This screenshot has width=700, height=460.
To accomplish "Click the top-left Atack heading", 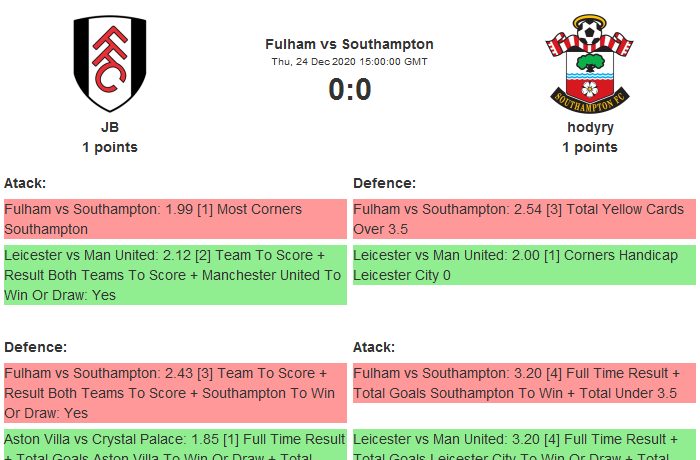I will click(x=25, y=183).
